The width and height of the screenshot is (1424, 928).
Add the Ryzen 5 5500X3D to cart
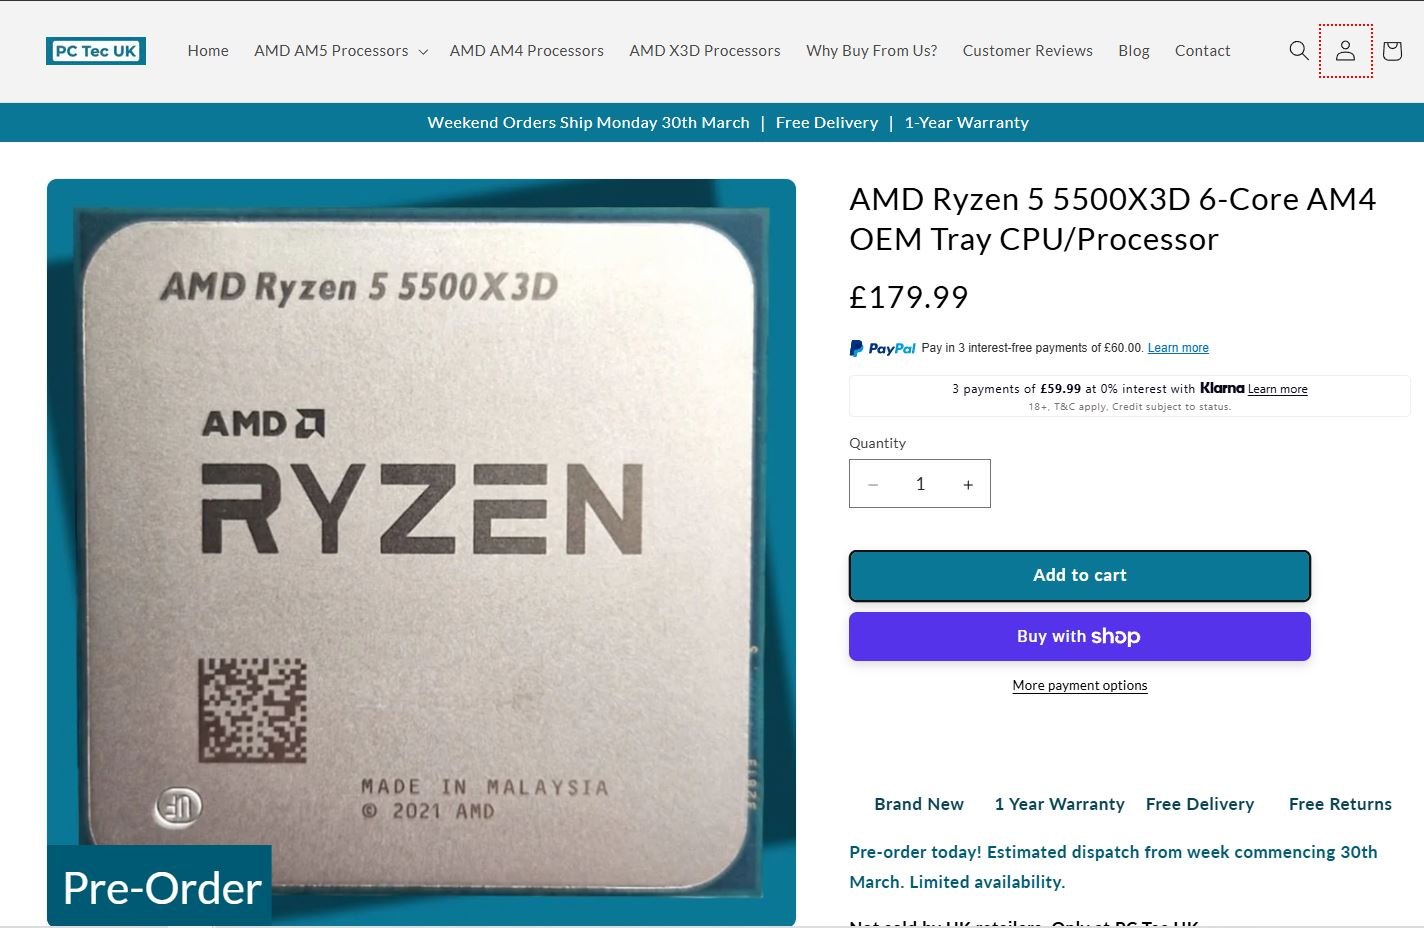click(1080, 576)
